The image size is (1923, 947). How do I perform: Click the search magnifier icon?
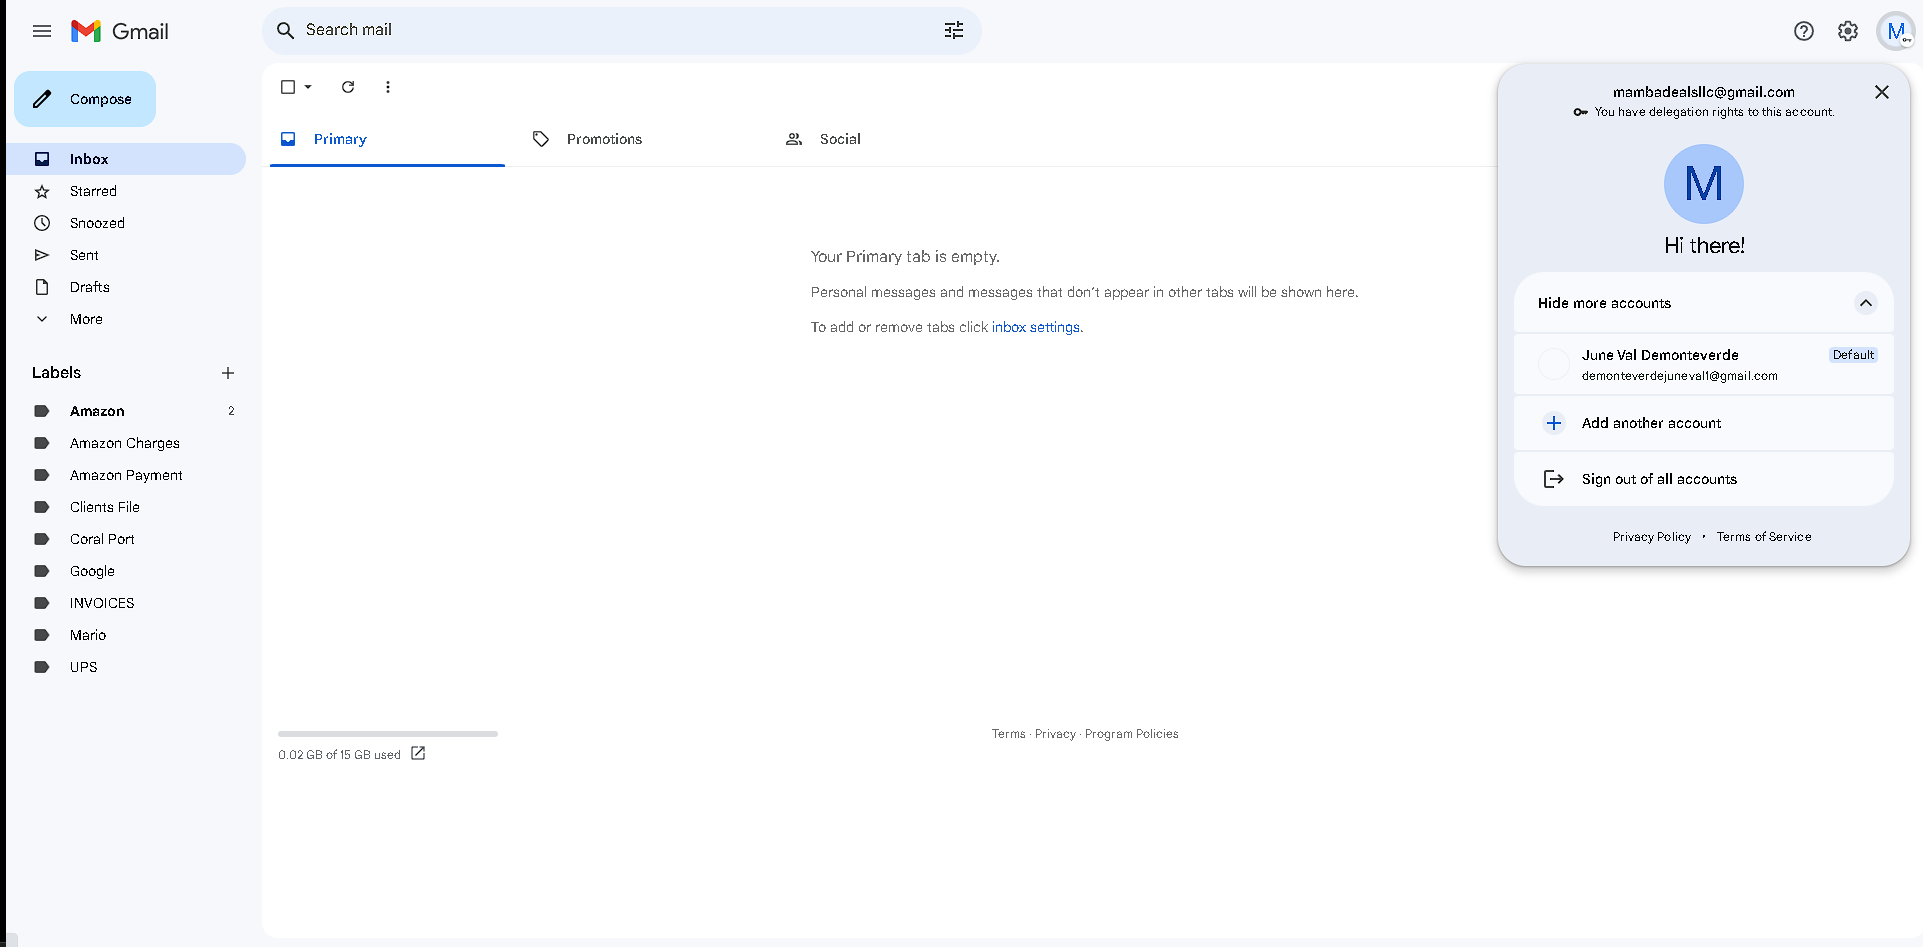tap(285, 30)
